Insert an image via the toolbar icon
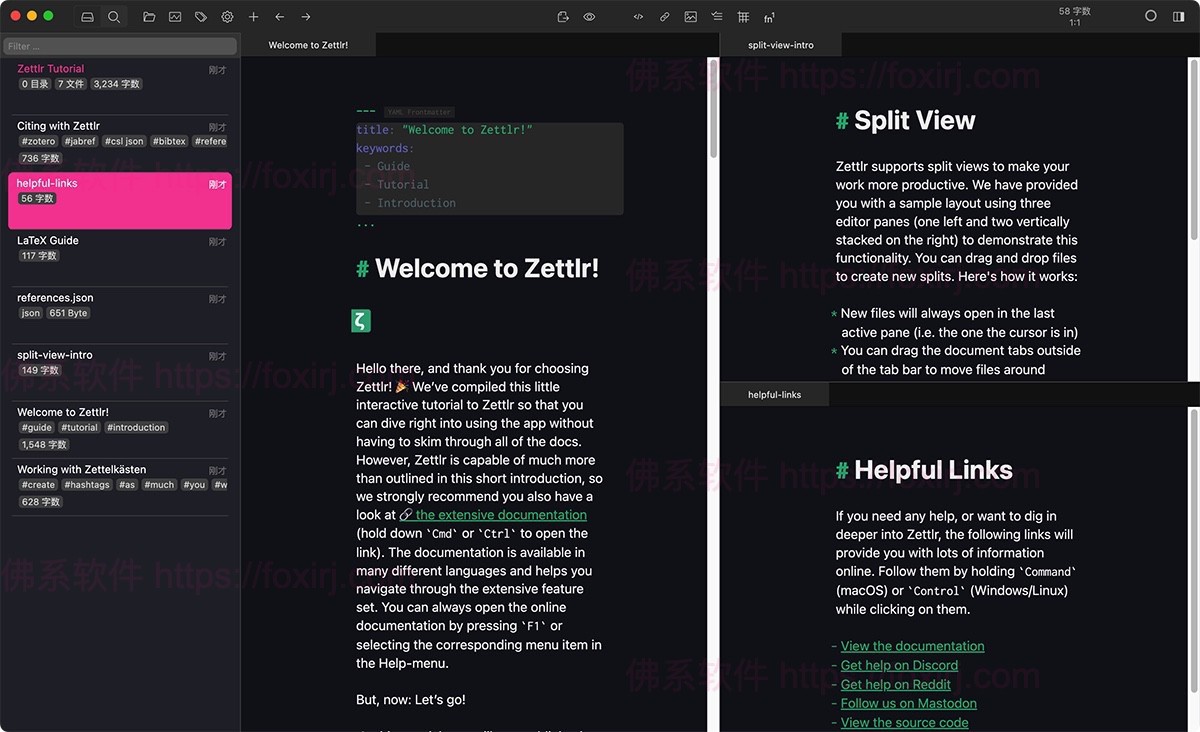This screenshot has height=732, width=1200. [x=691, y=16]
